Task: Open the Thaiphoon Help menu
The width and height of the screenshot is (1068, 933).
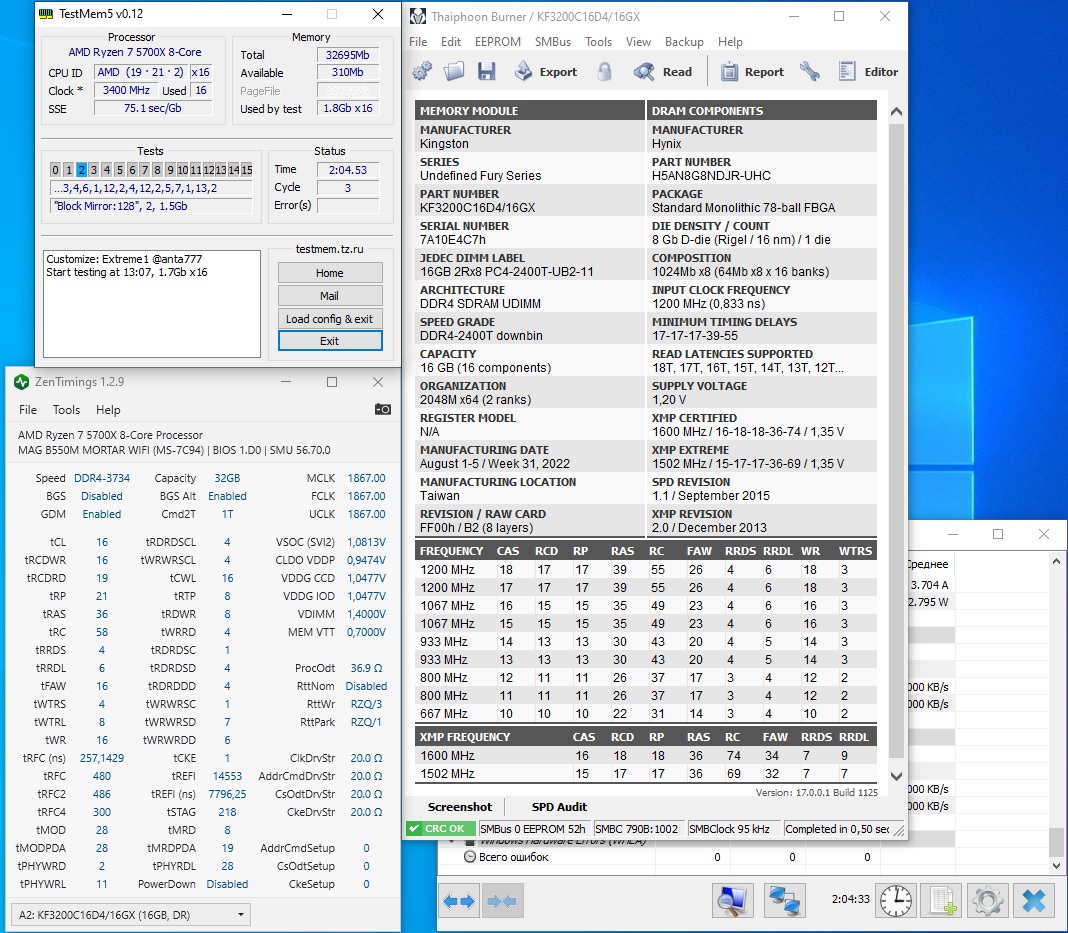Action: [730, 42]
